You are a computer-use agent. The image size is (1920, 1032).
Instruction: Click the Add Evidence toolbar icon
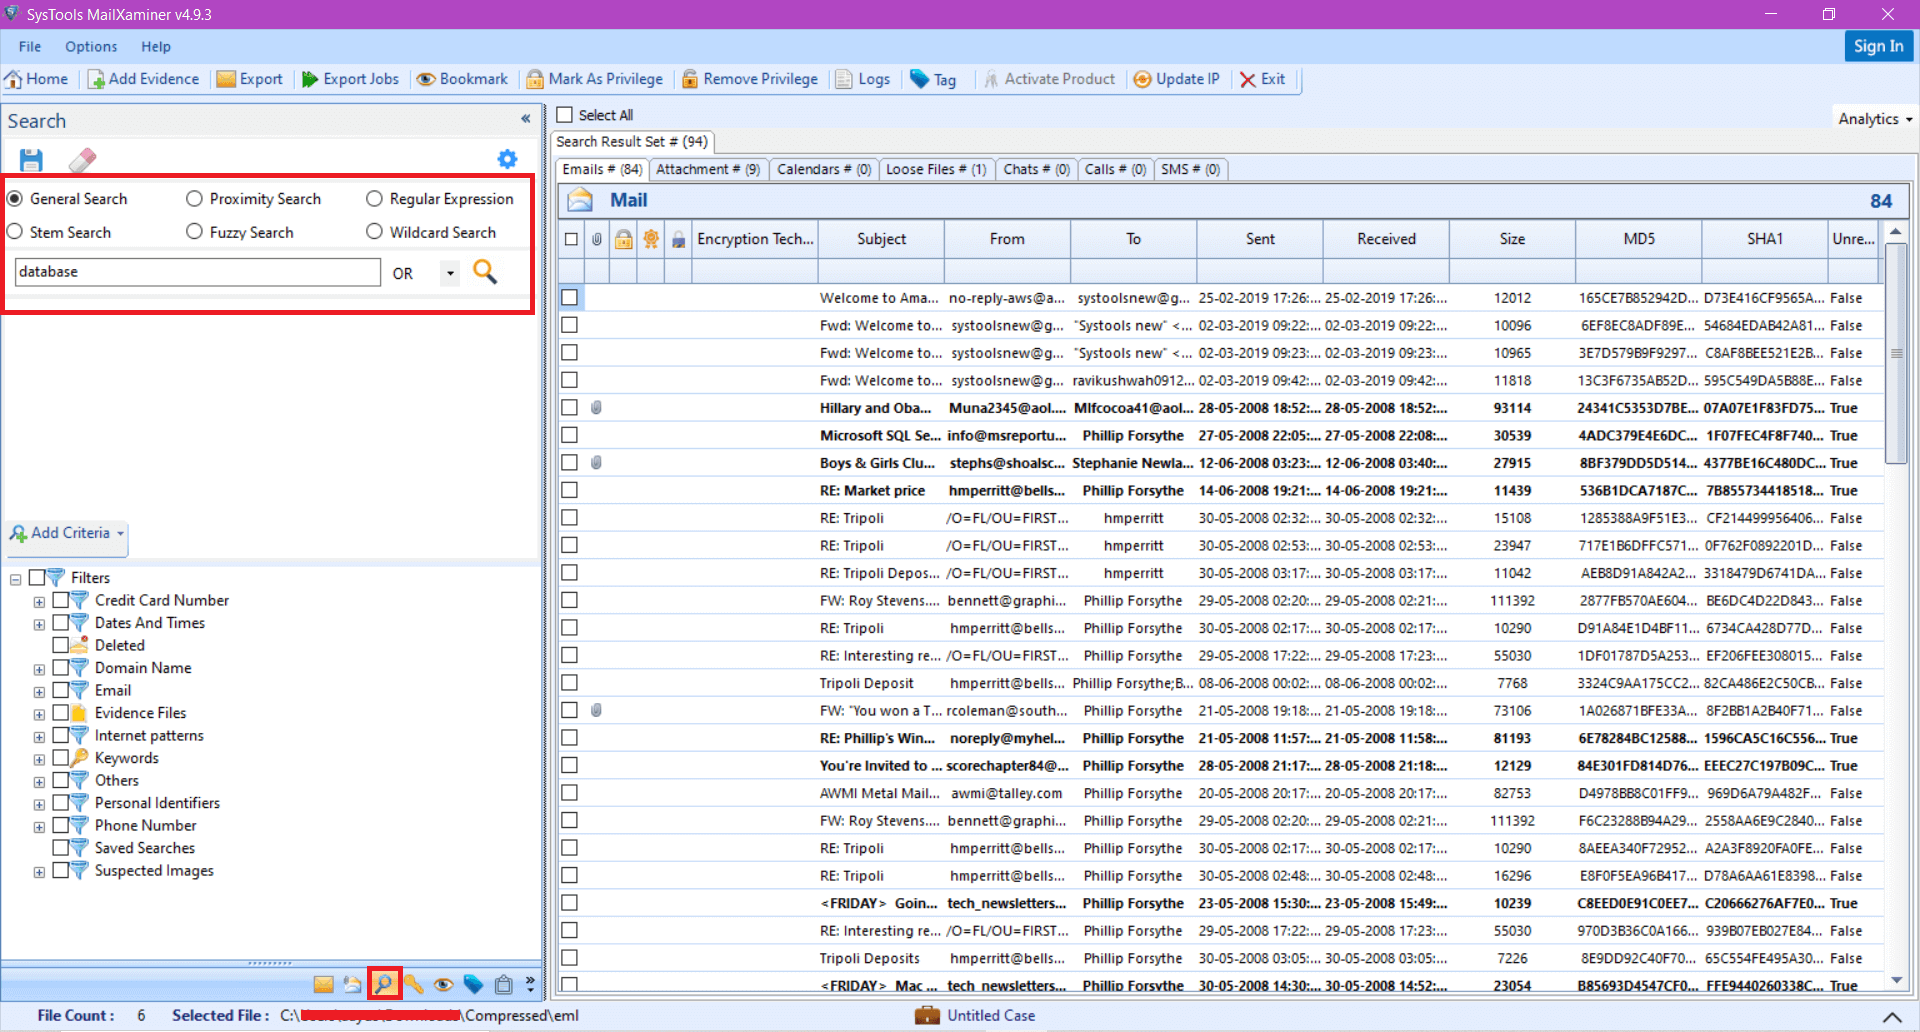pos(96,79)
